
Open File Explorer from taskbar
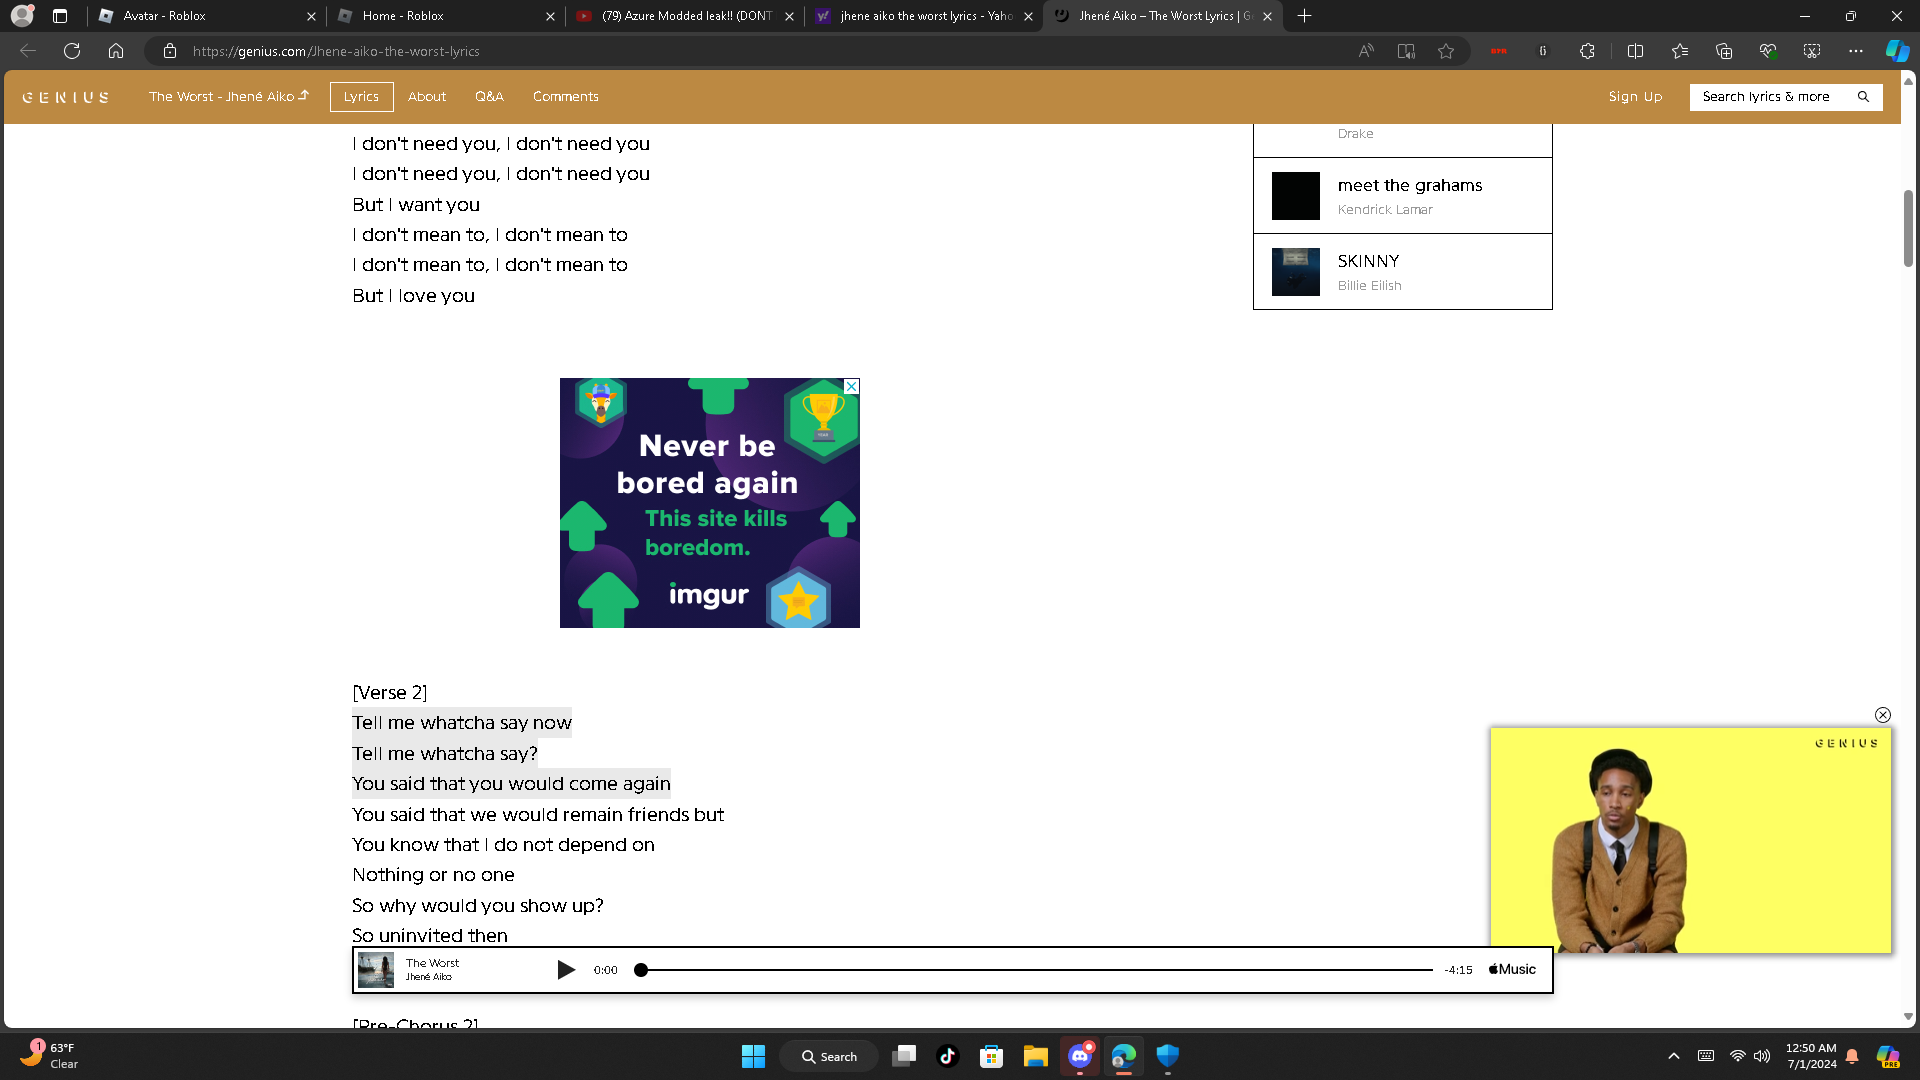[1036, 1056]
